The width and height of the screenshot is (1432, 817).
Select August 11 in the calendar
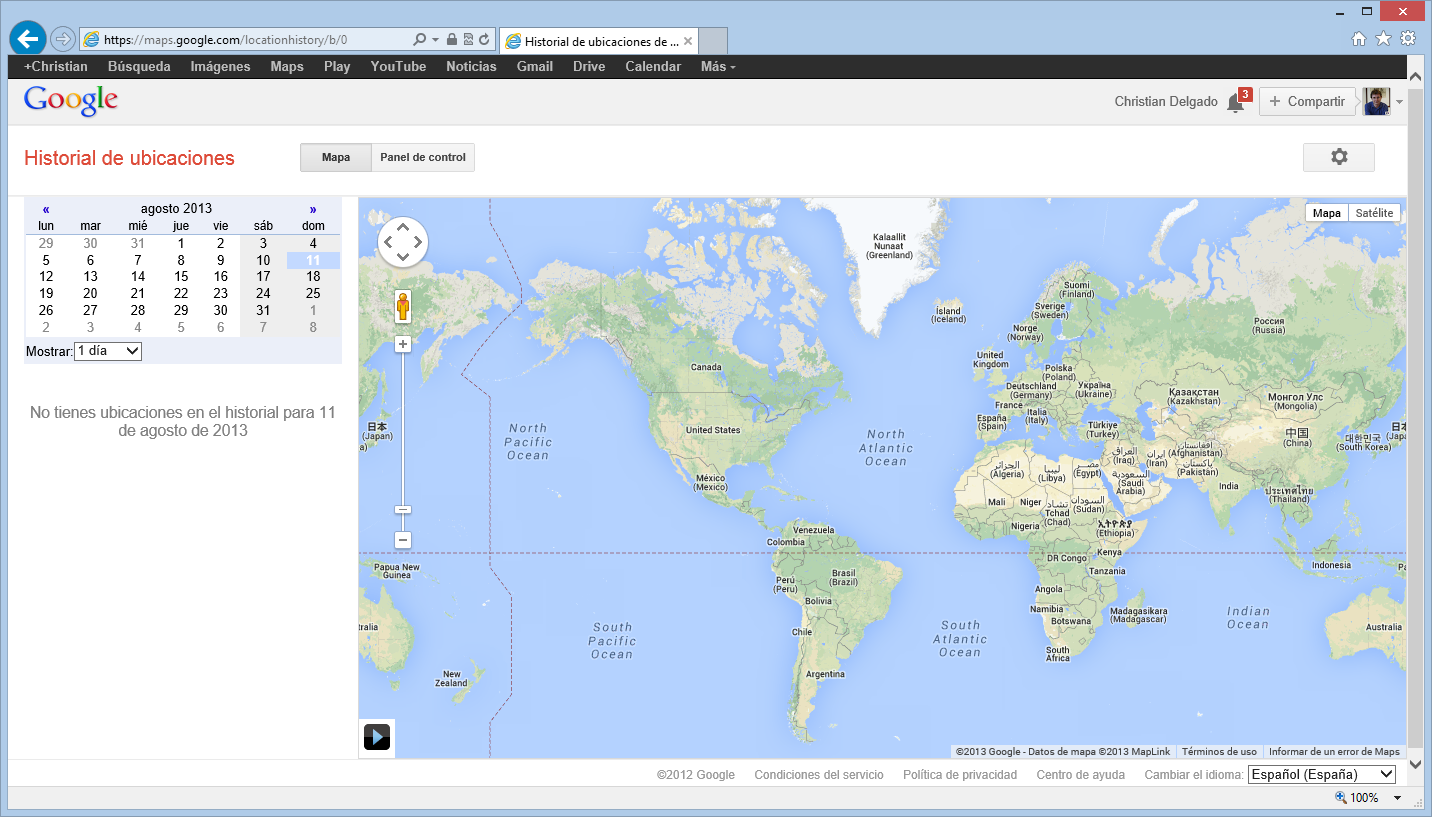pos(313,260)
